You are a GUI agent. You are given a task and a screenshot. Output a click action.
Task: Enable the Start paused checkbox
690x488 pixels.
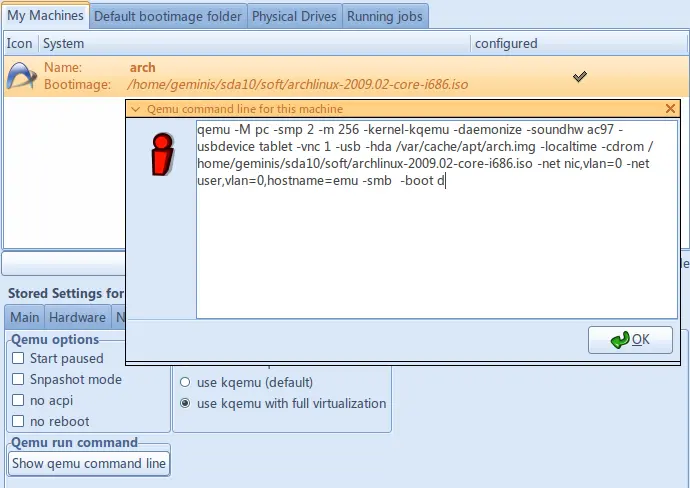[x=18, y=358]
